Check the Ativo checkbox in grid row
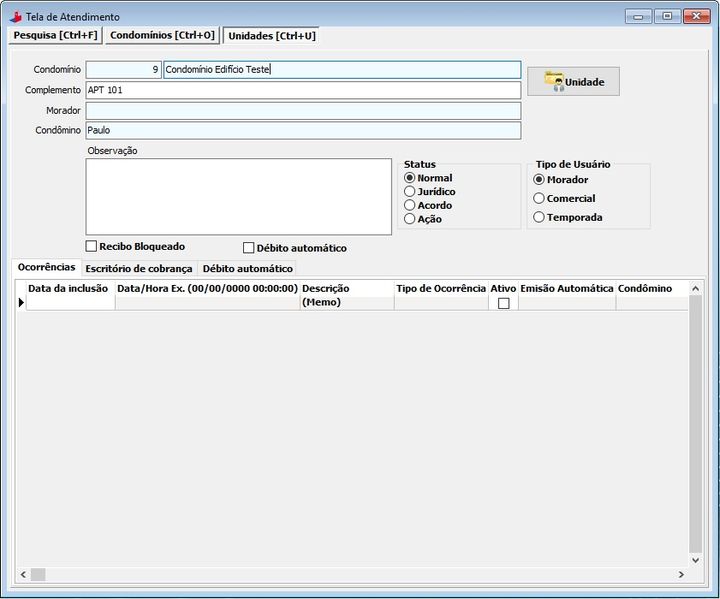Screen dimensions: 720x599 point(503,303)
